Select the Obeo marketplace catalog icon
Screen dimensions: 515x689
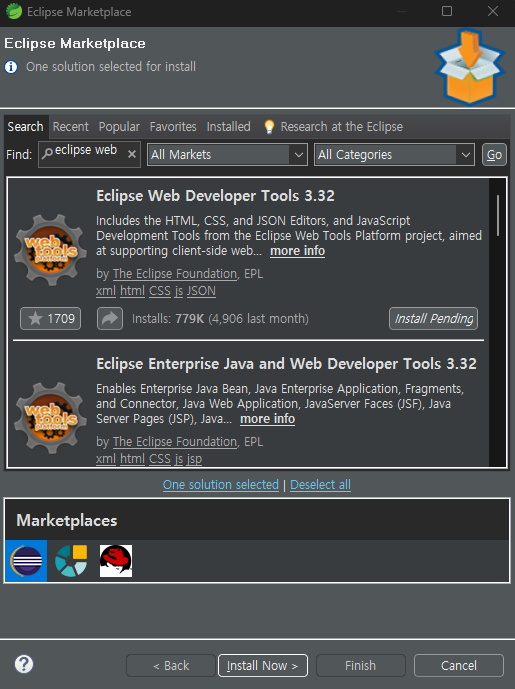[x=71, y=561]
